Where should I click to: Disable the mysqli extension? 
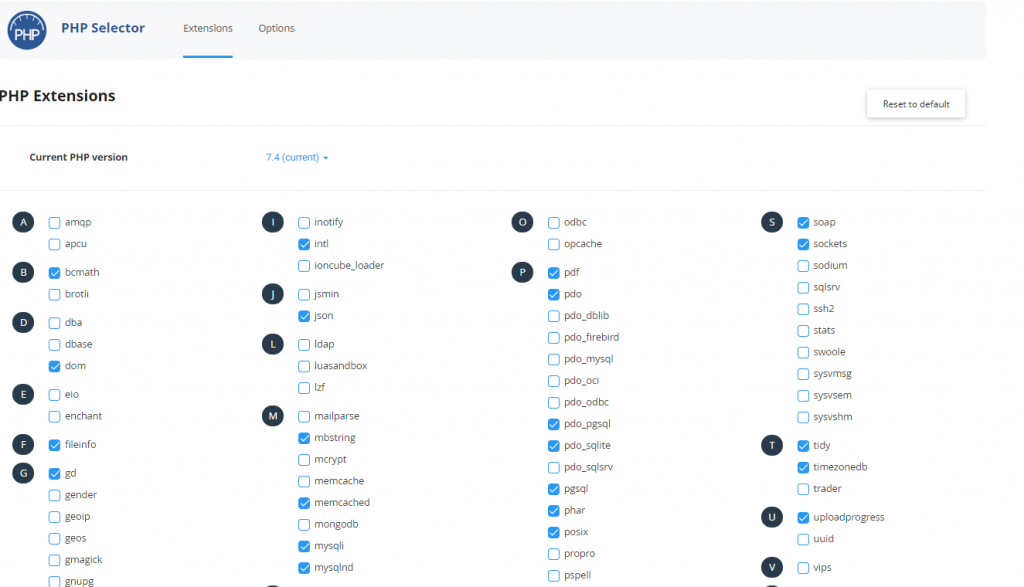[x=303, y=545]
